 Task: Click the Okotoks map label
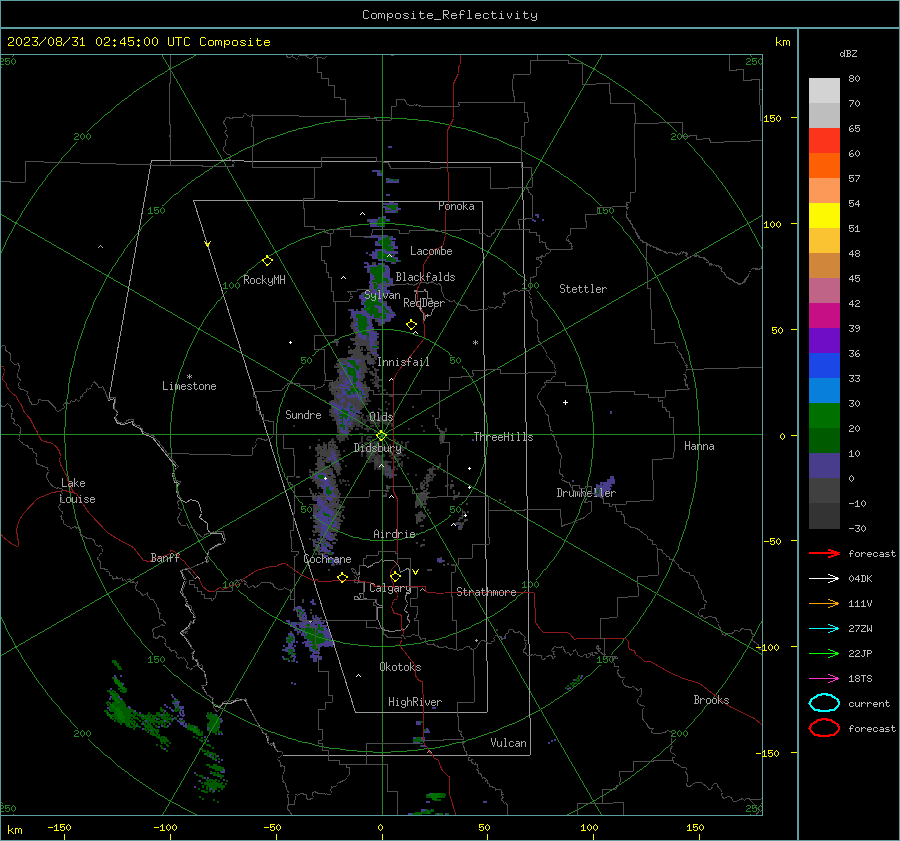400,667
